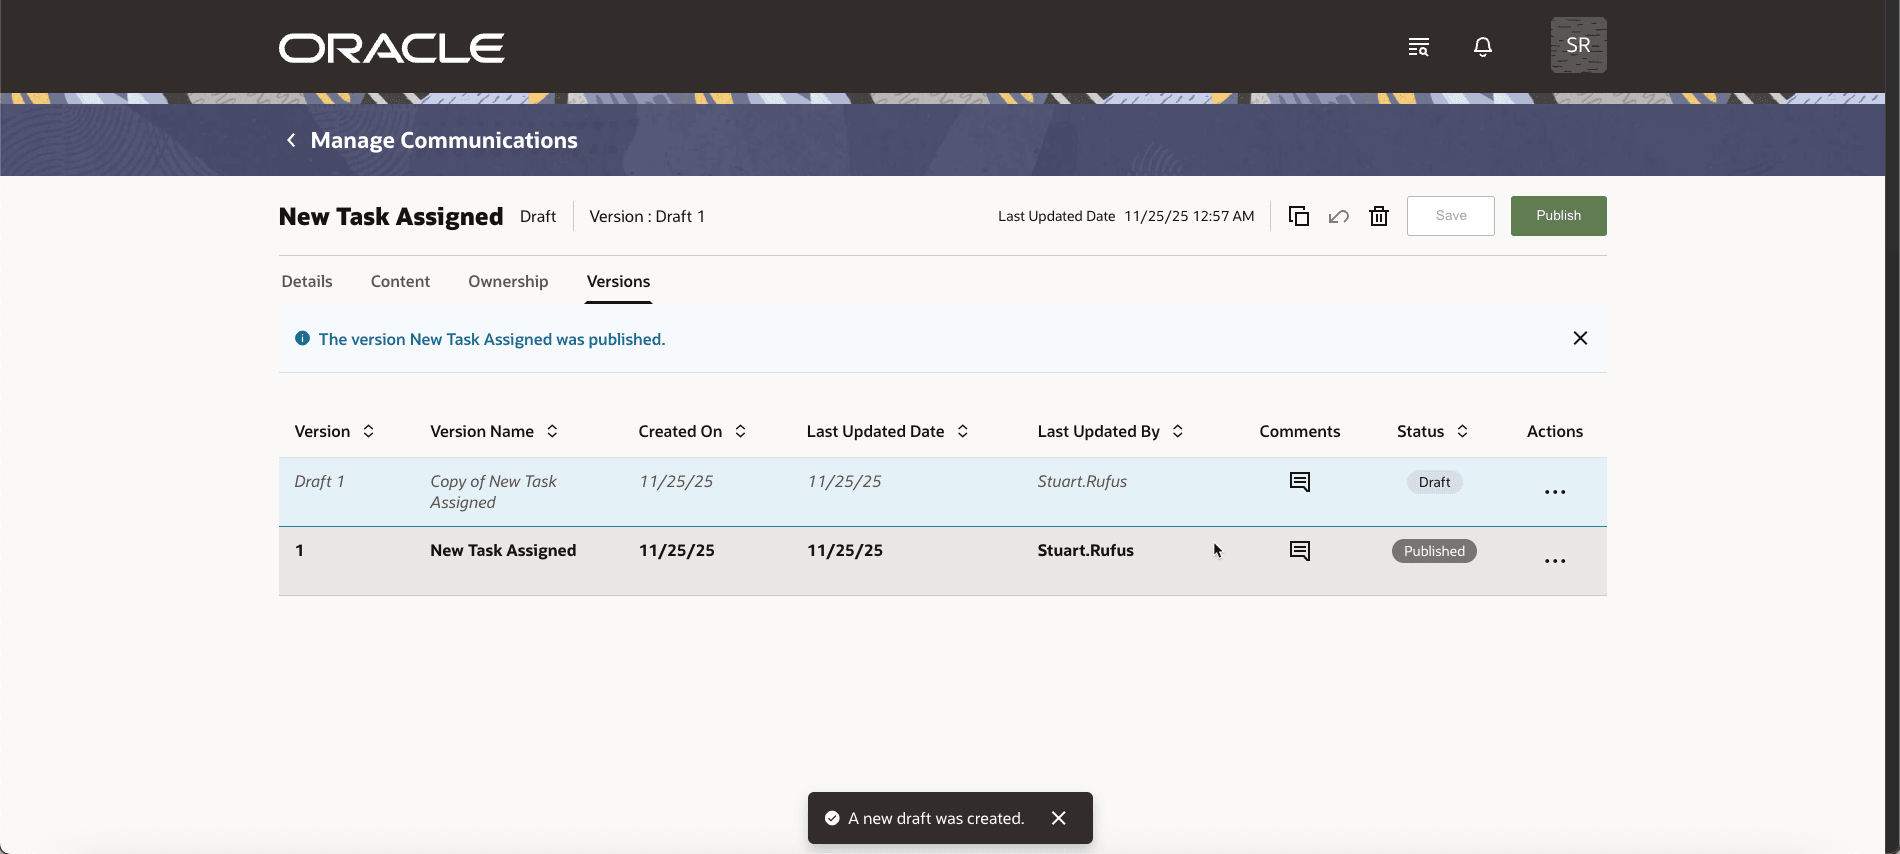
Task: Click 'Version : Draft 1' label
Action: pos(647,216)
